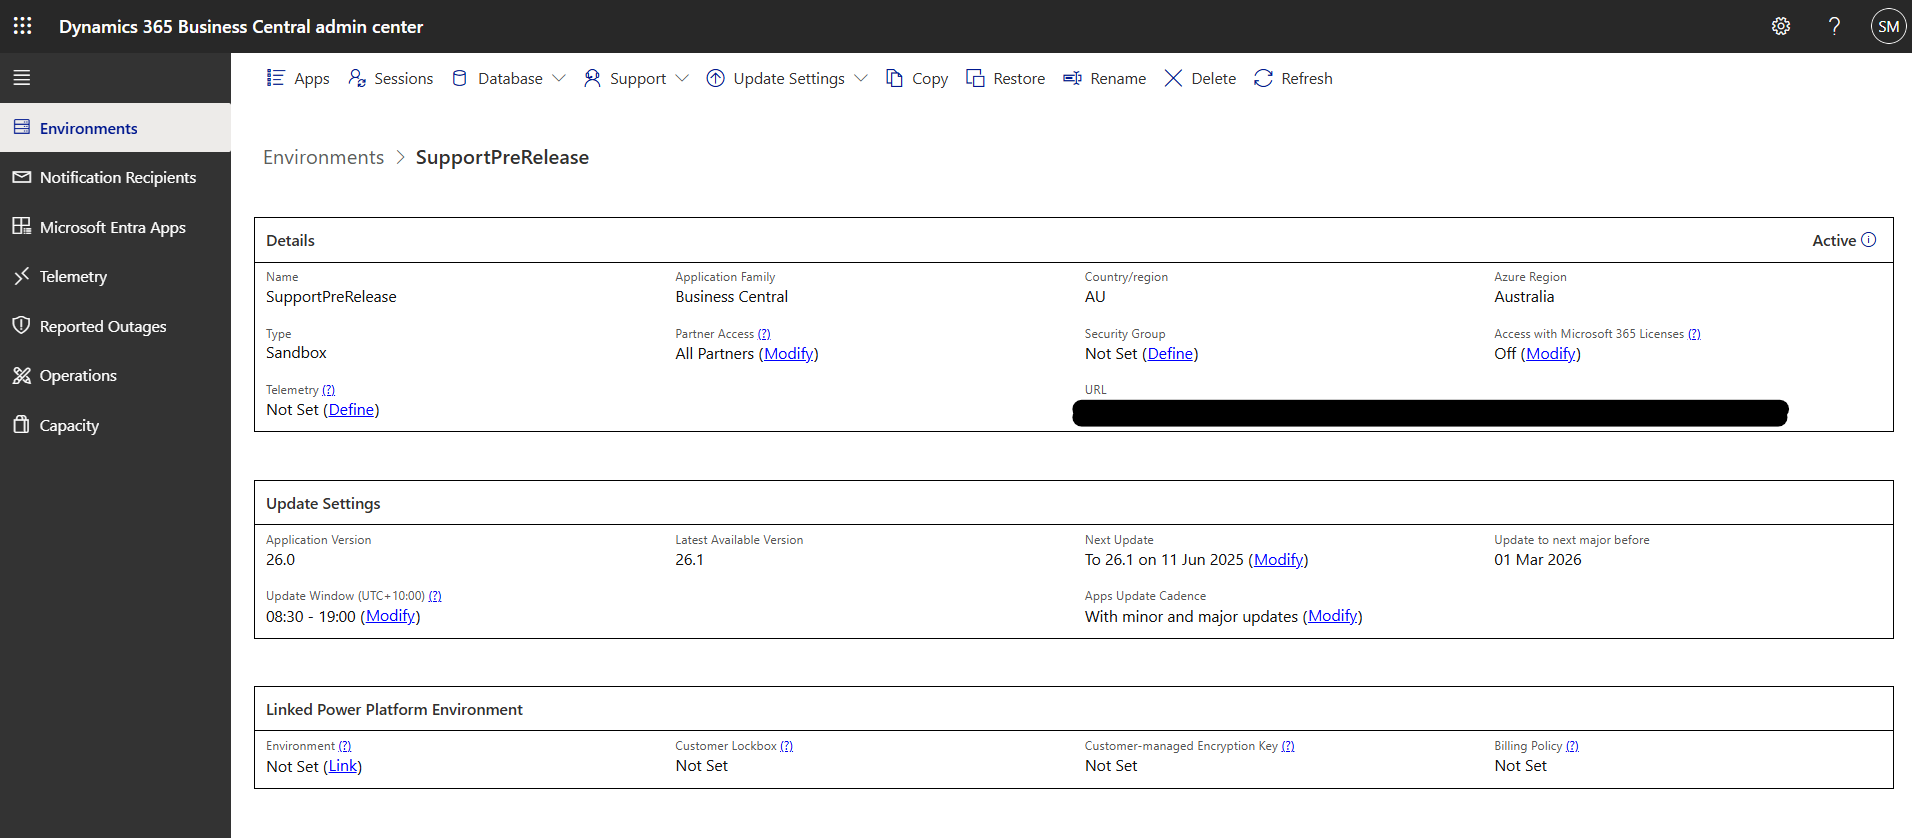Click the Update Settings arrow icon
This screenshot has width=1912, height=838.
[716, 78]
